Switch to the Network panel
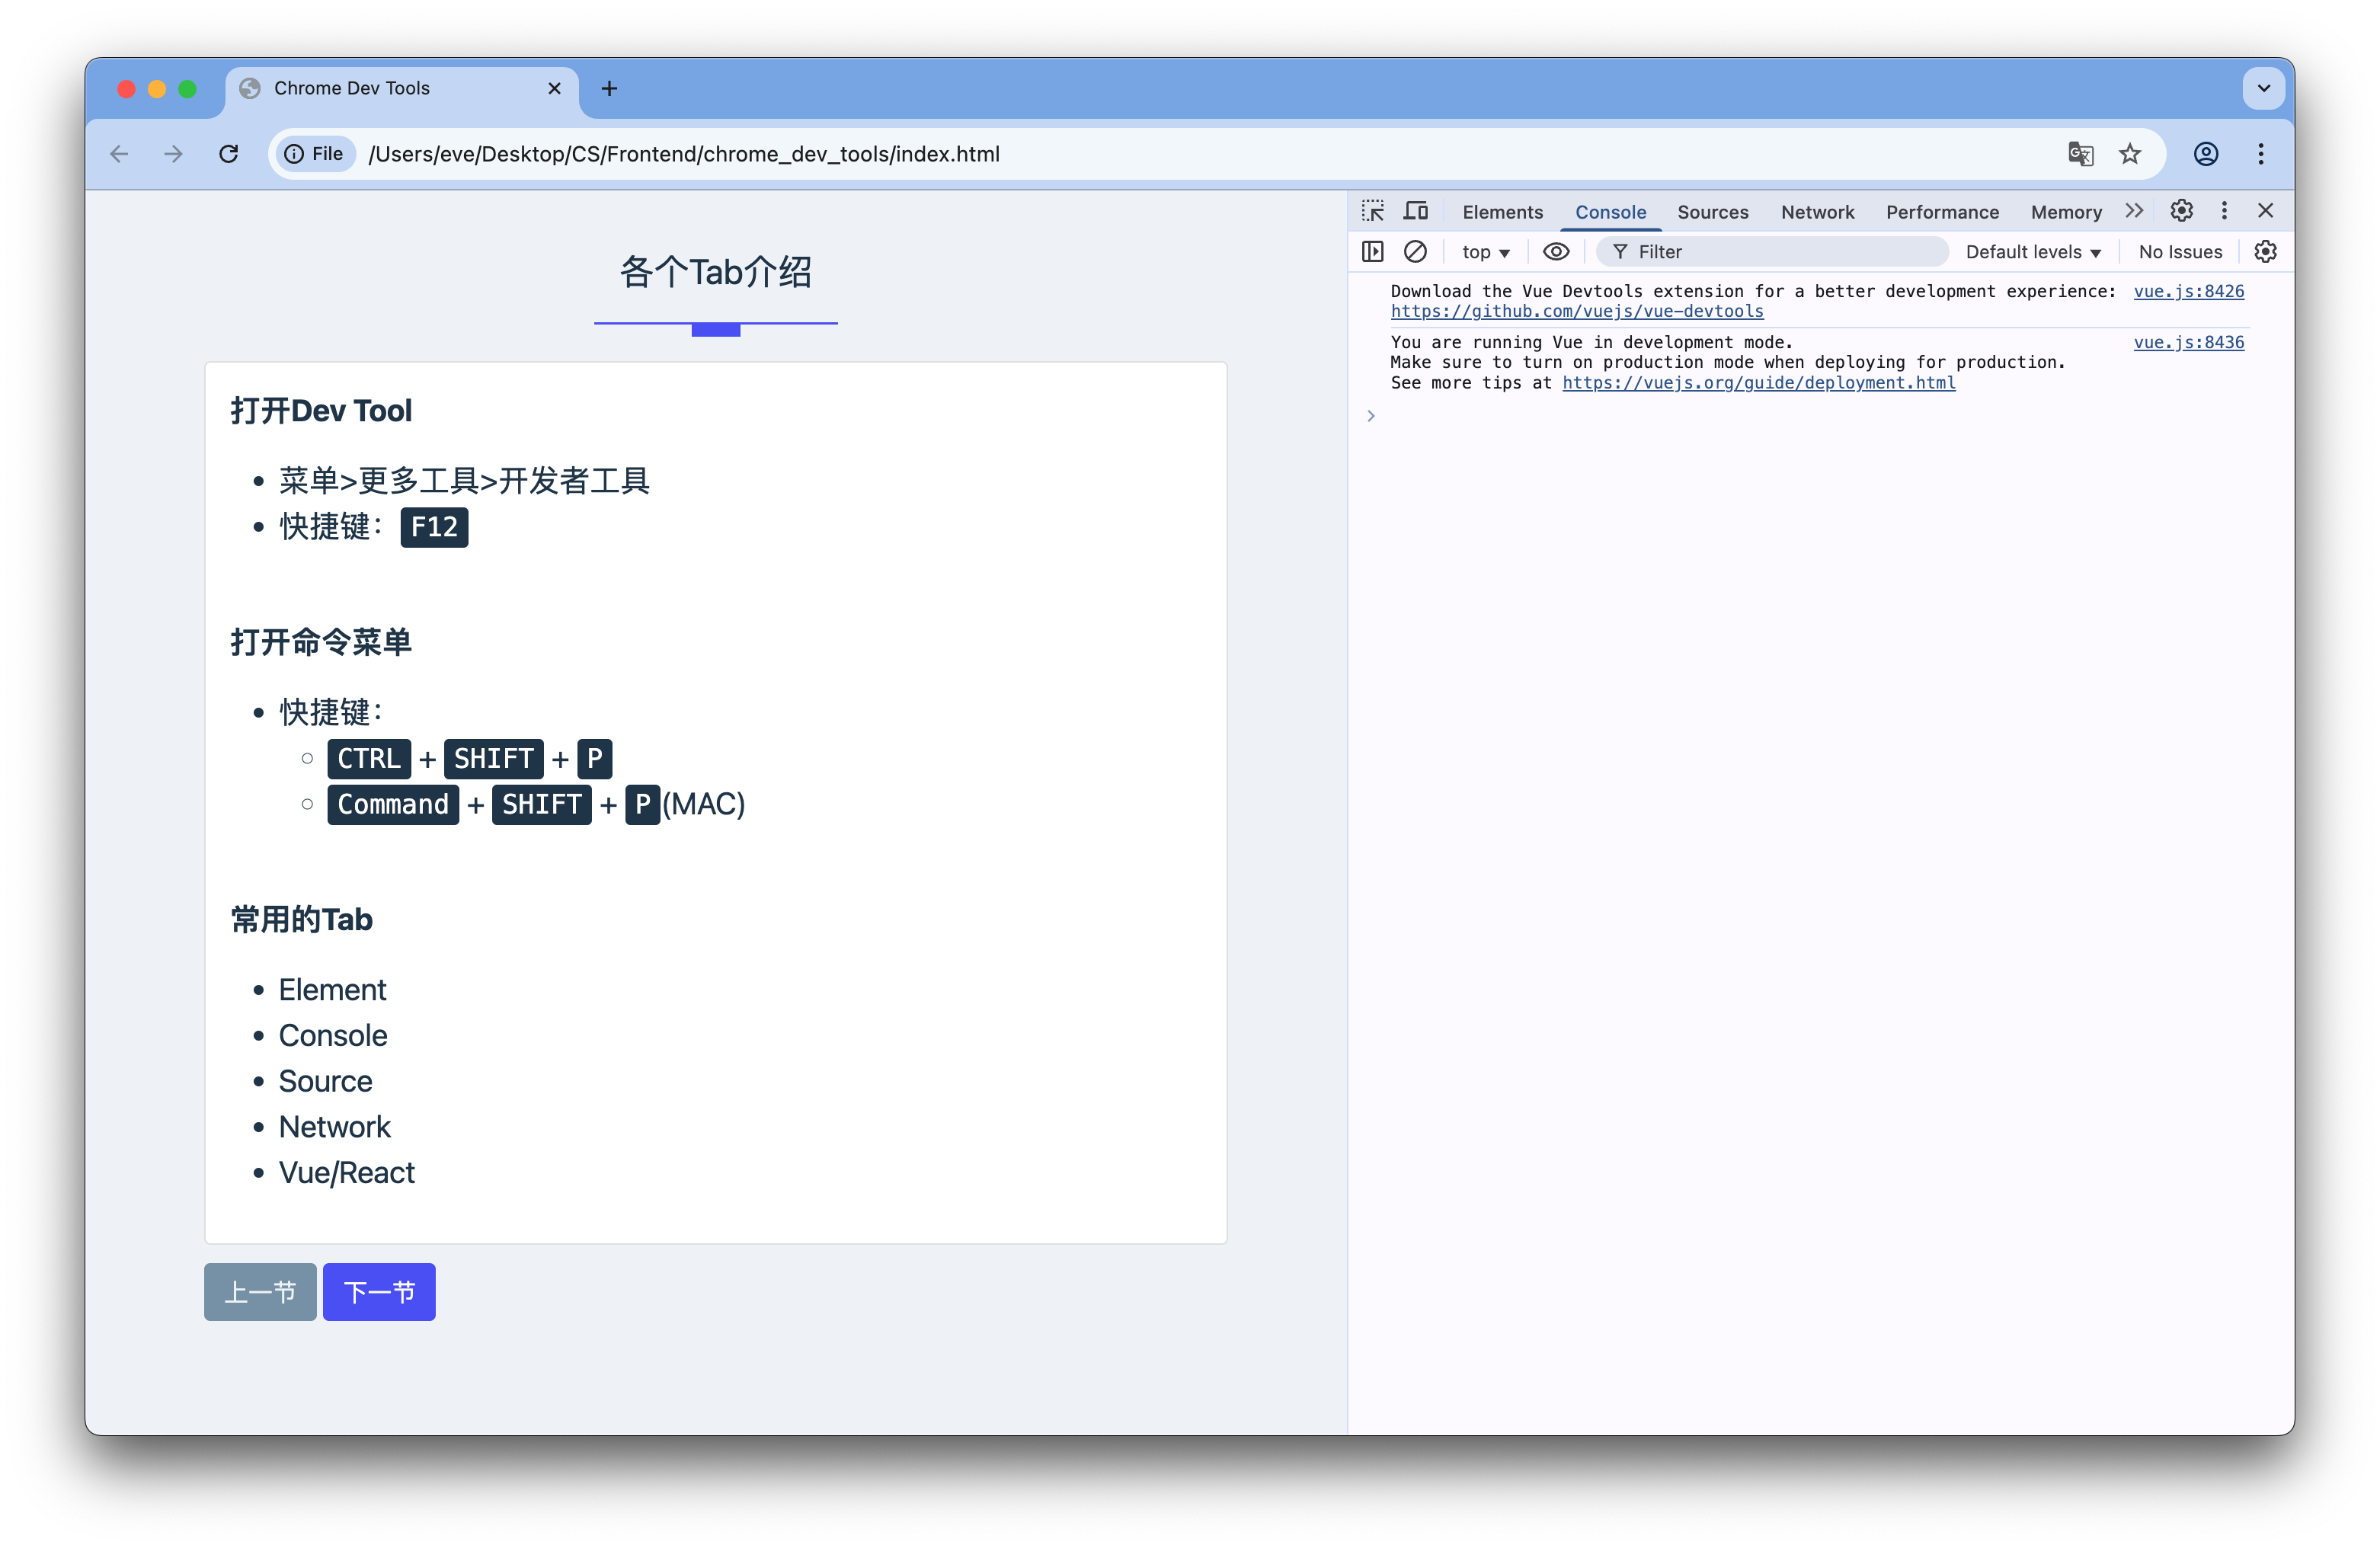Viewport: 2380px width, 1548px height. point(1817,211)
